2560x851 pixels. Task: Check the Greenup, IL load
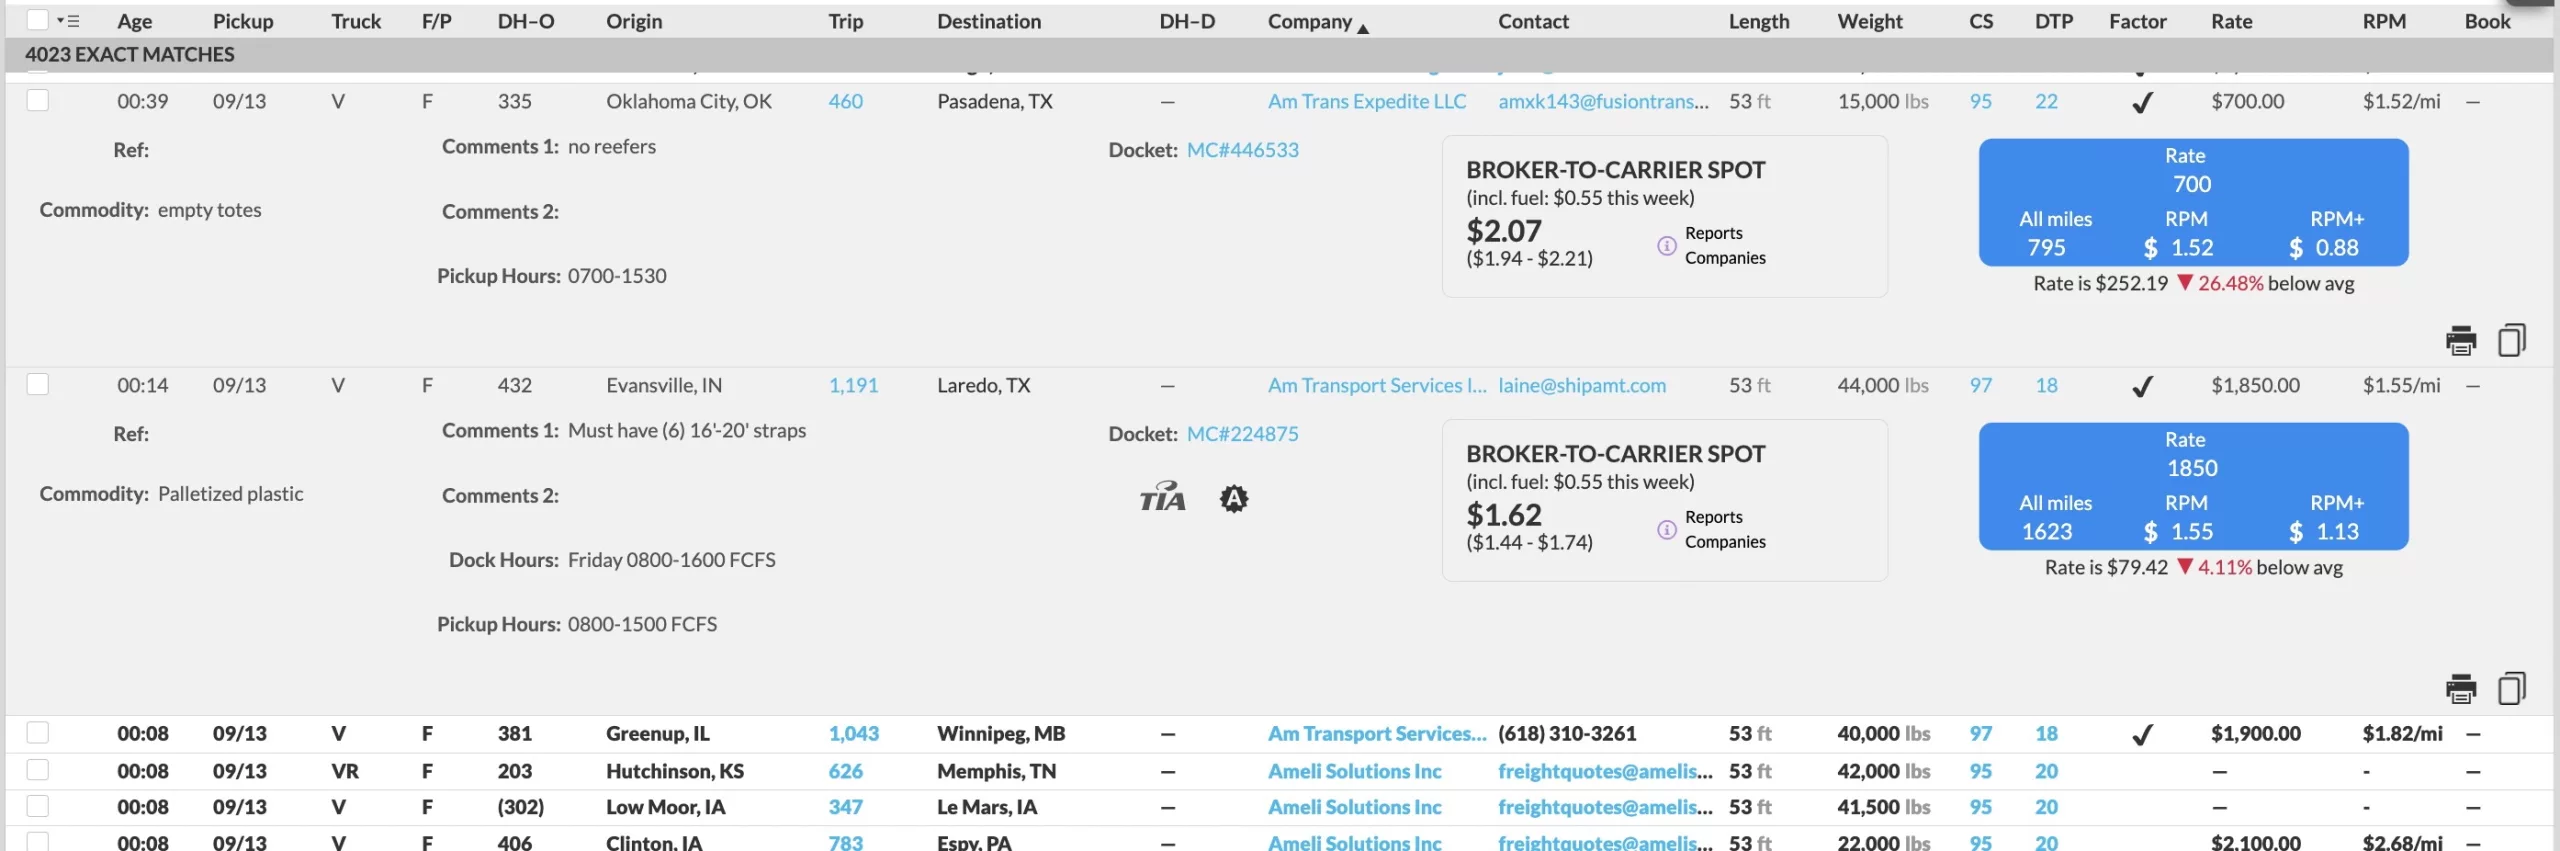pos(37,732)
